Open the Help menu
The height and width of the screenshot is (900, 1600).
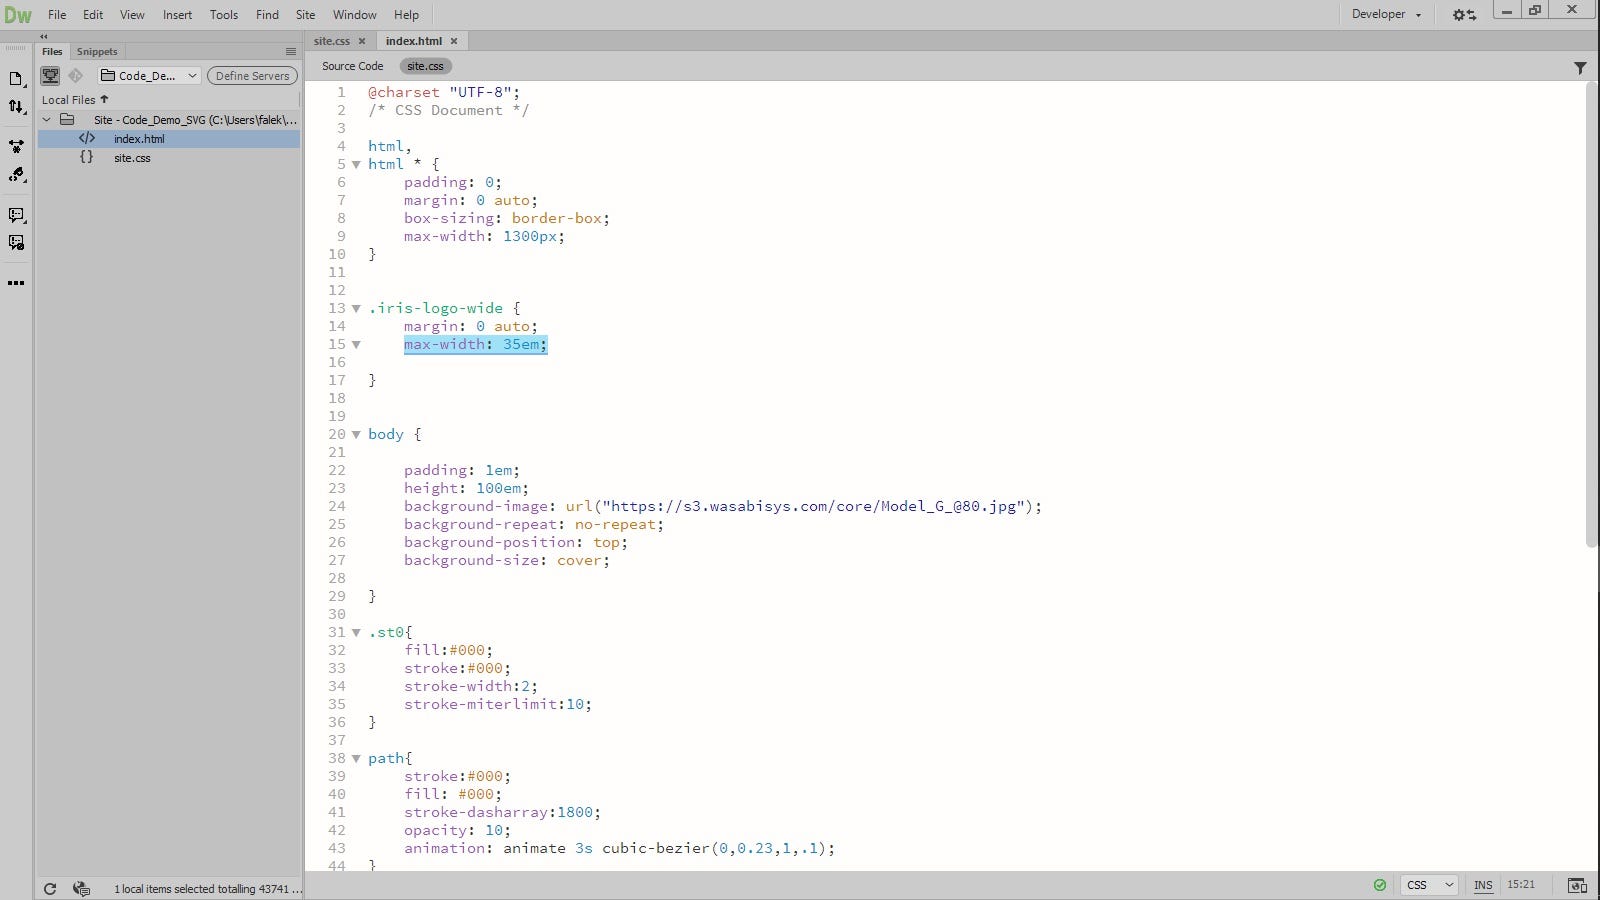(406, 15)
